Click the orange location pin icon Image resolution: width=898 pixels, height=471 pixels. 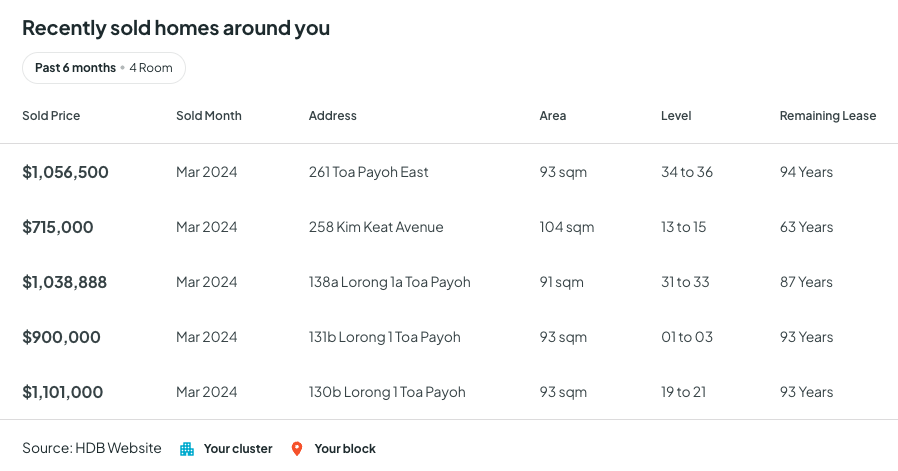point(297,449)
